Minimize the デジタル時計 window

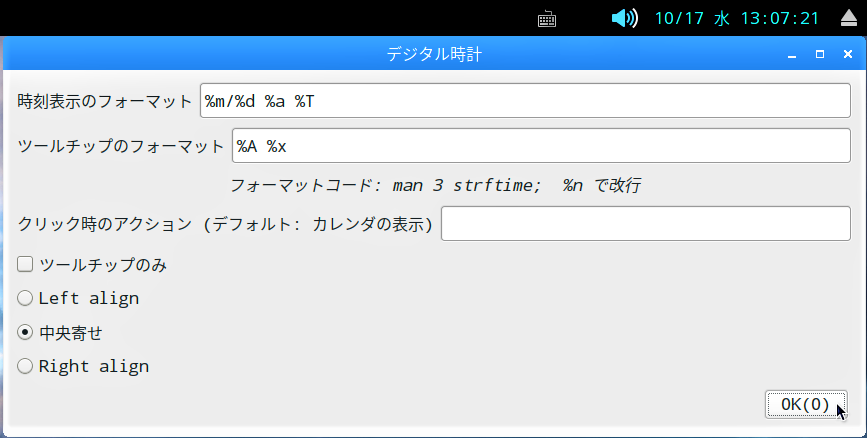point(792,54)
